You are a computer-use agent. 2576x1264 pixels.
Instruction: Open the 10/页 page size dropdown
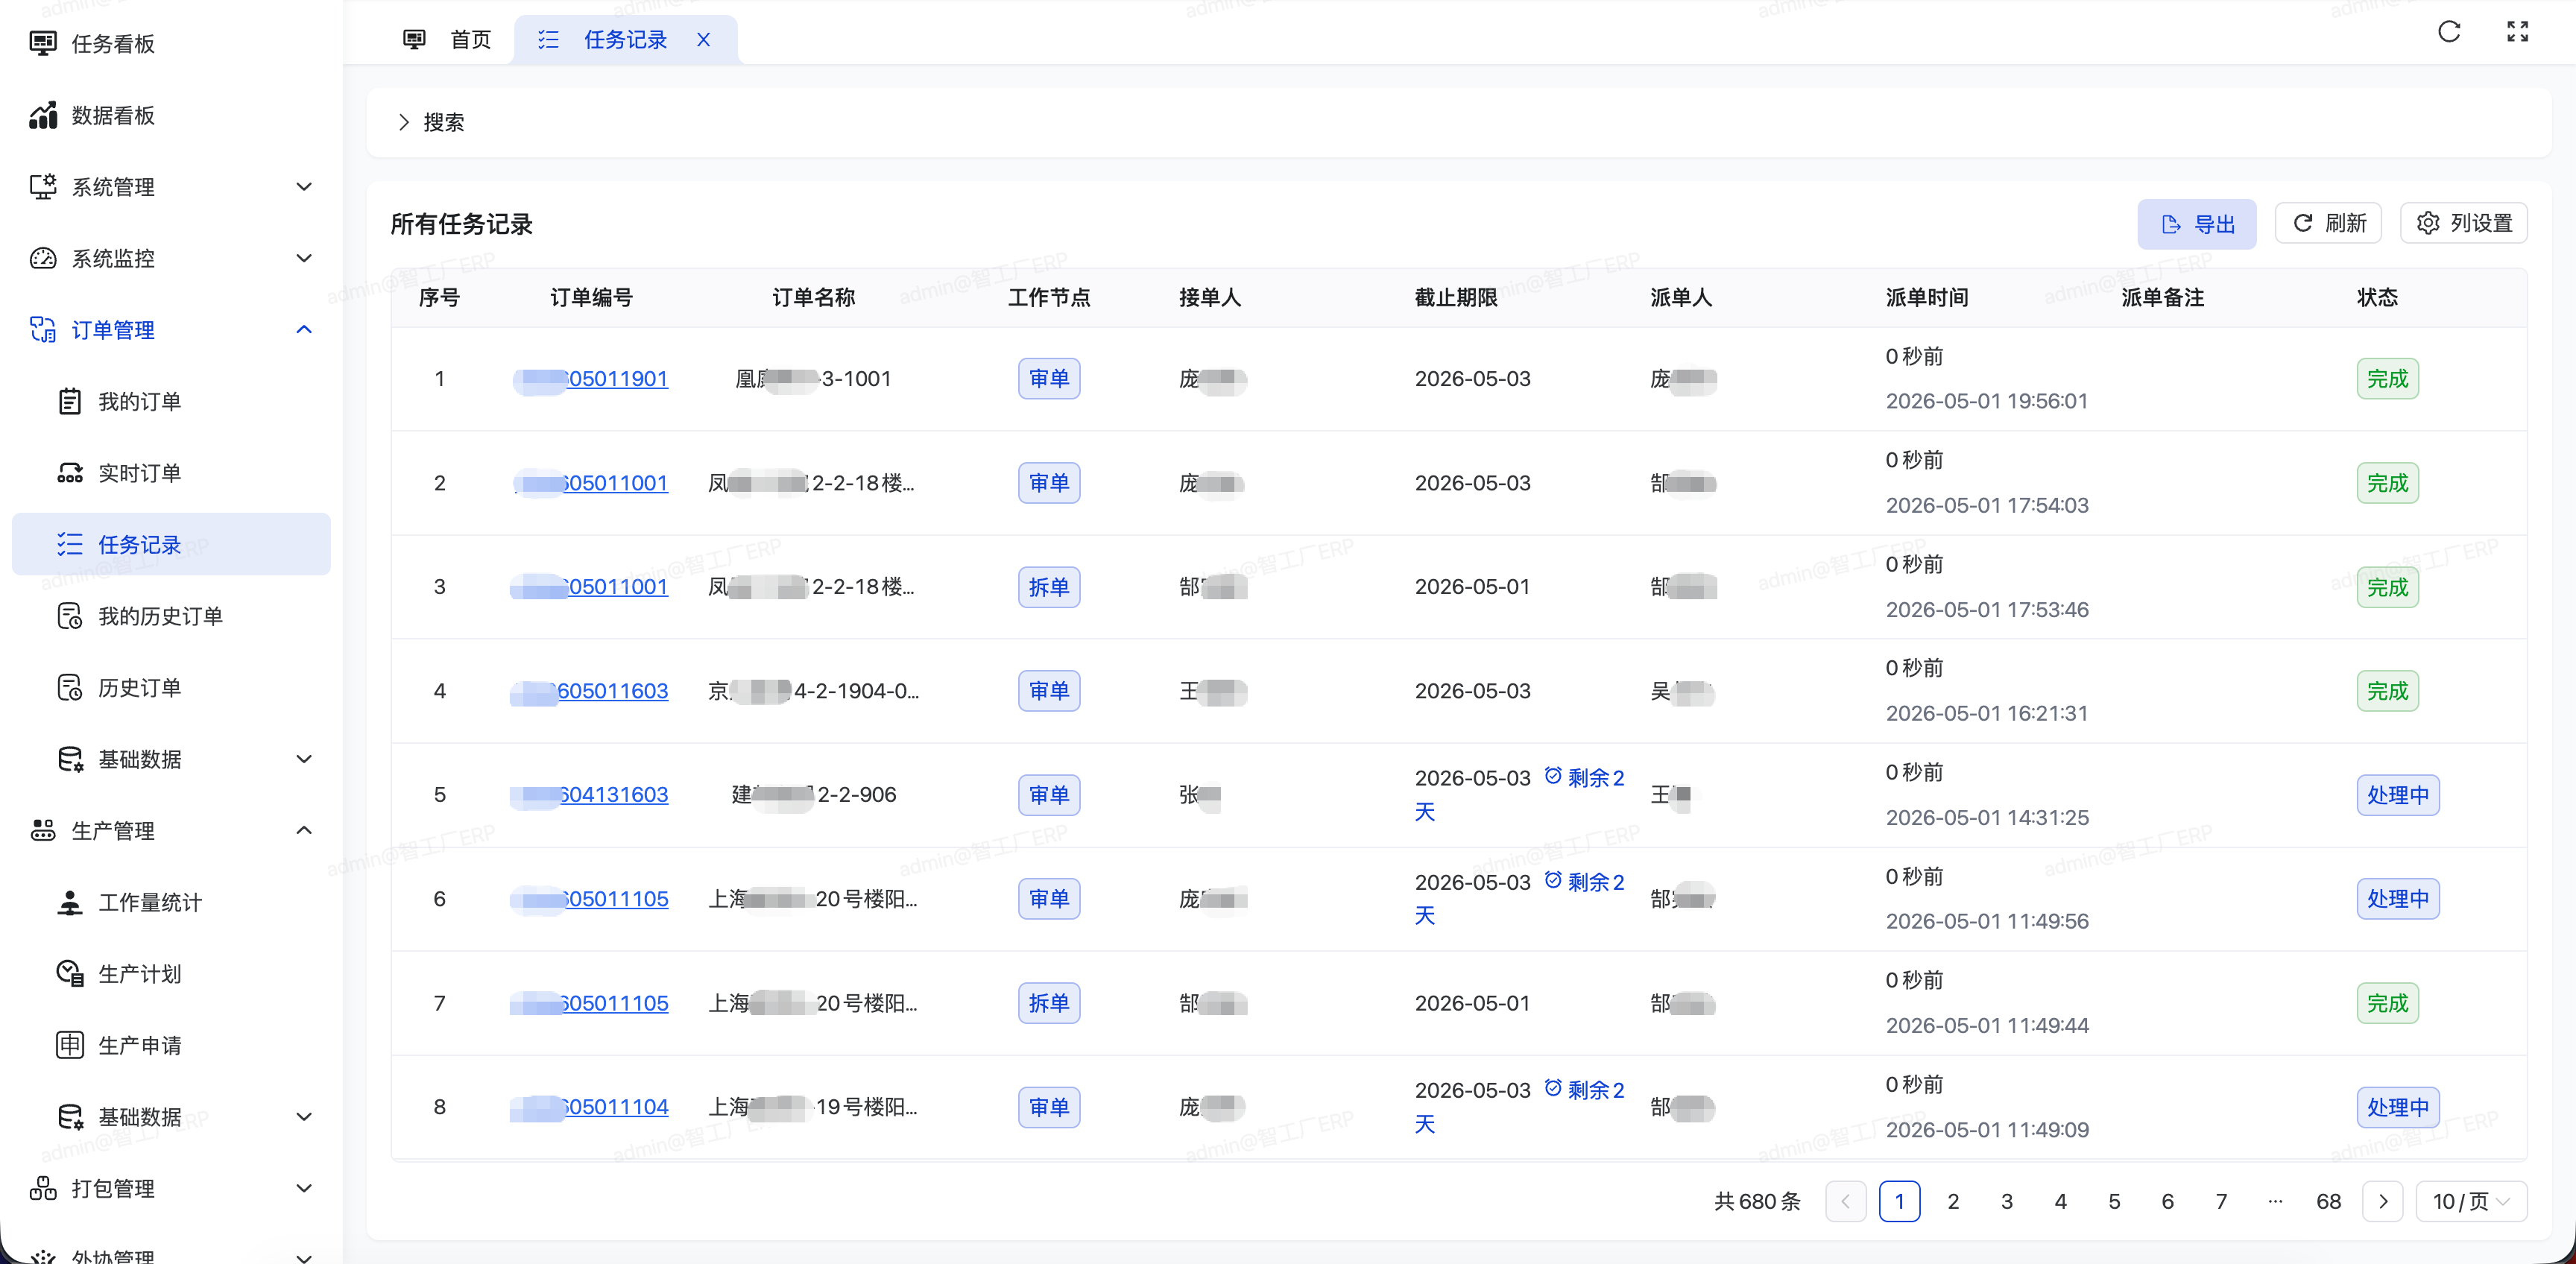[2471, 1201]
